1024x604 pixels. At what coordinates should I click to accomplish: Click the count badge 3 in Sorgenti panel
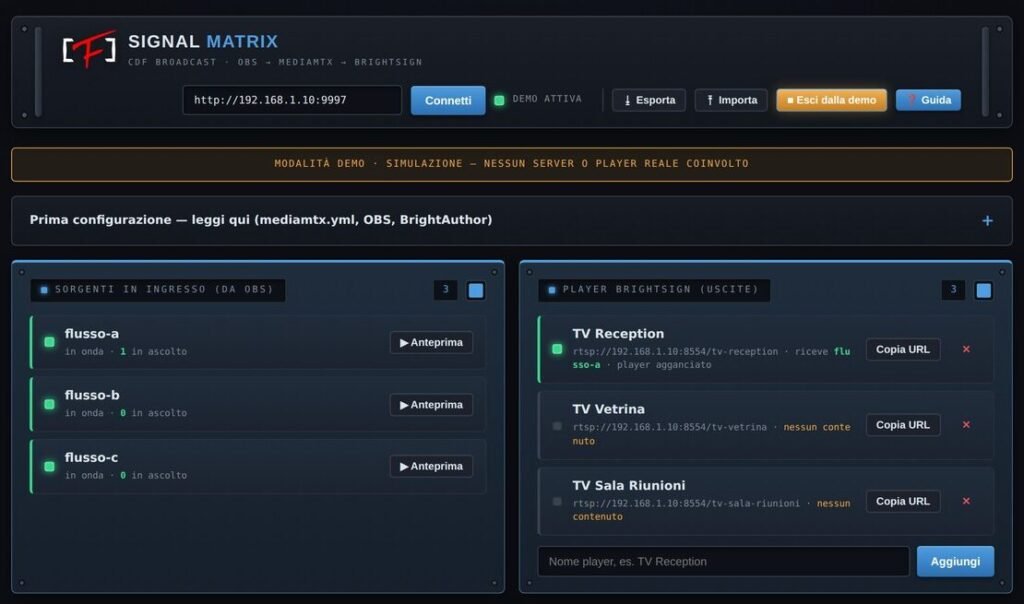[445, 290]
